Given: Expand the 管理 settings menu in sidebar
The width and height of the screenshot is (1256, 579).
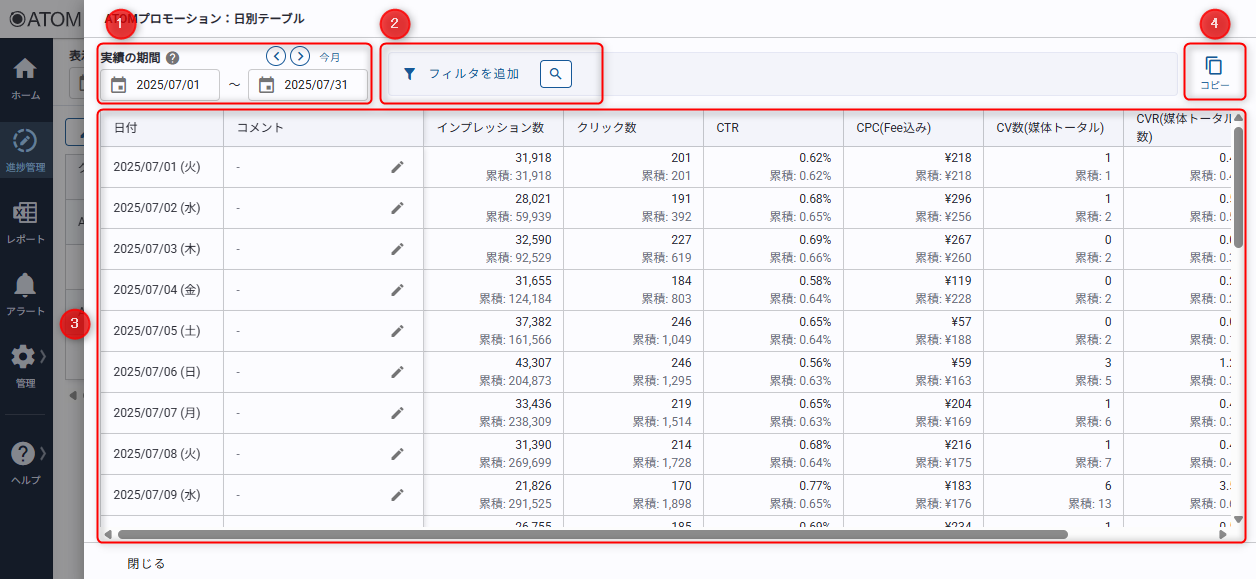Looking at the screenshot, I should coord(26,366).
